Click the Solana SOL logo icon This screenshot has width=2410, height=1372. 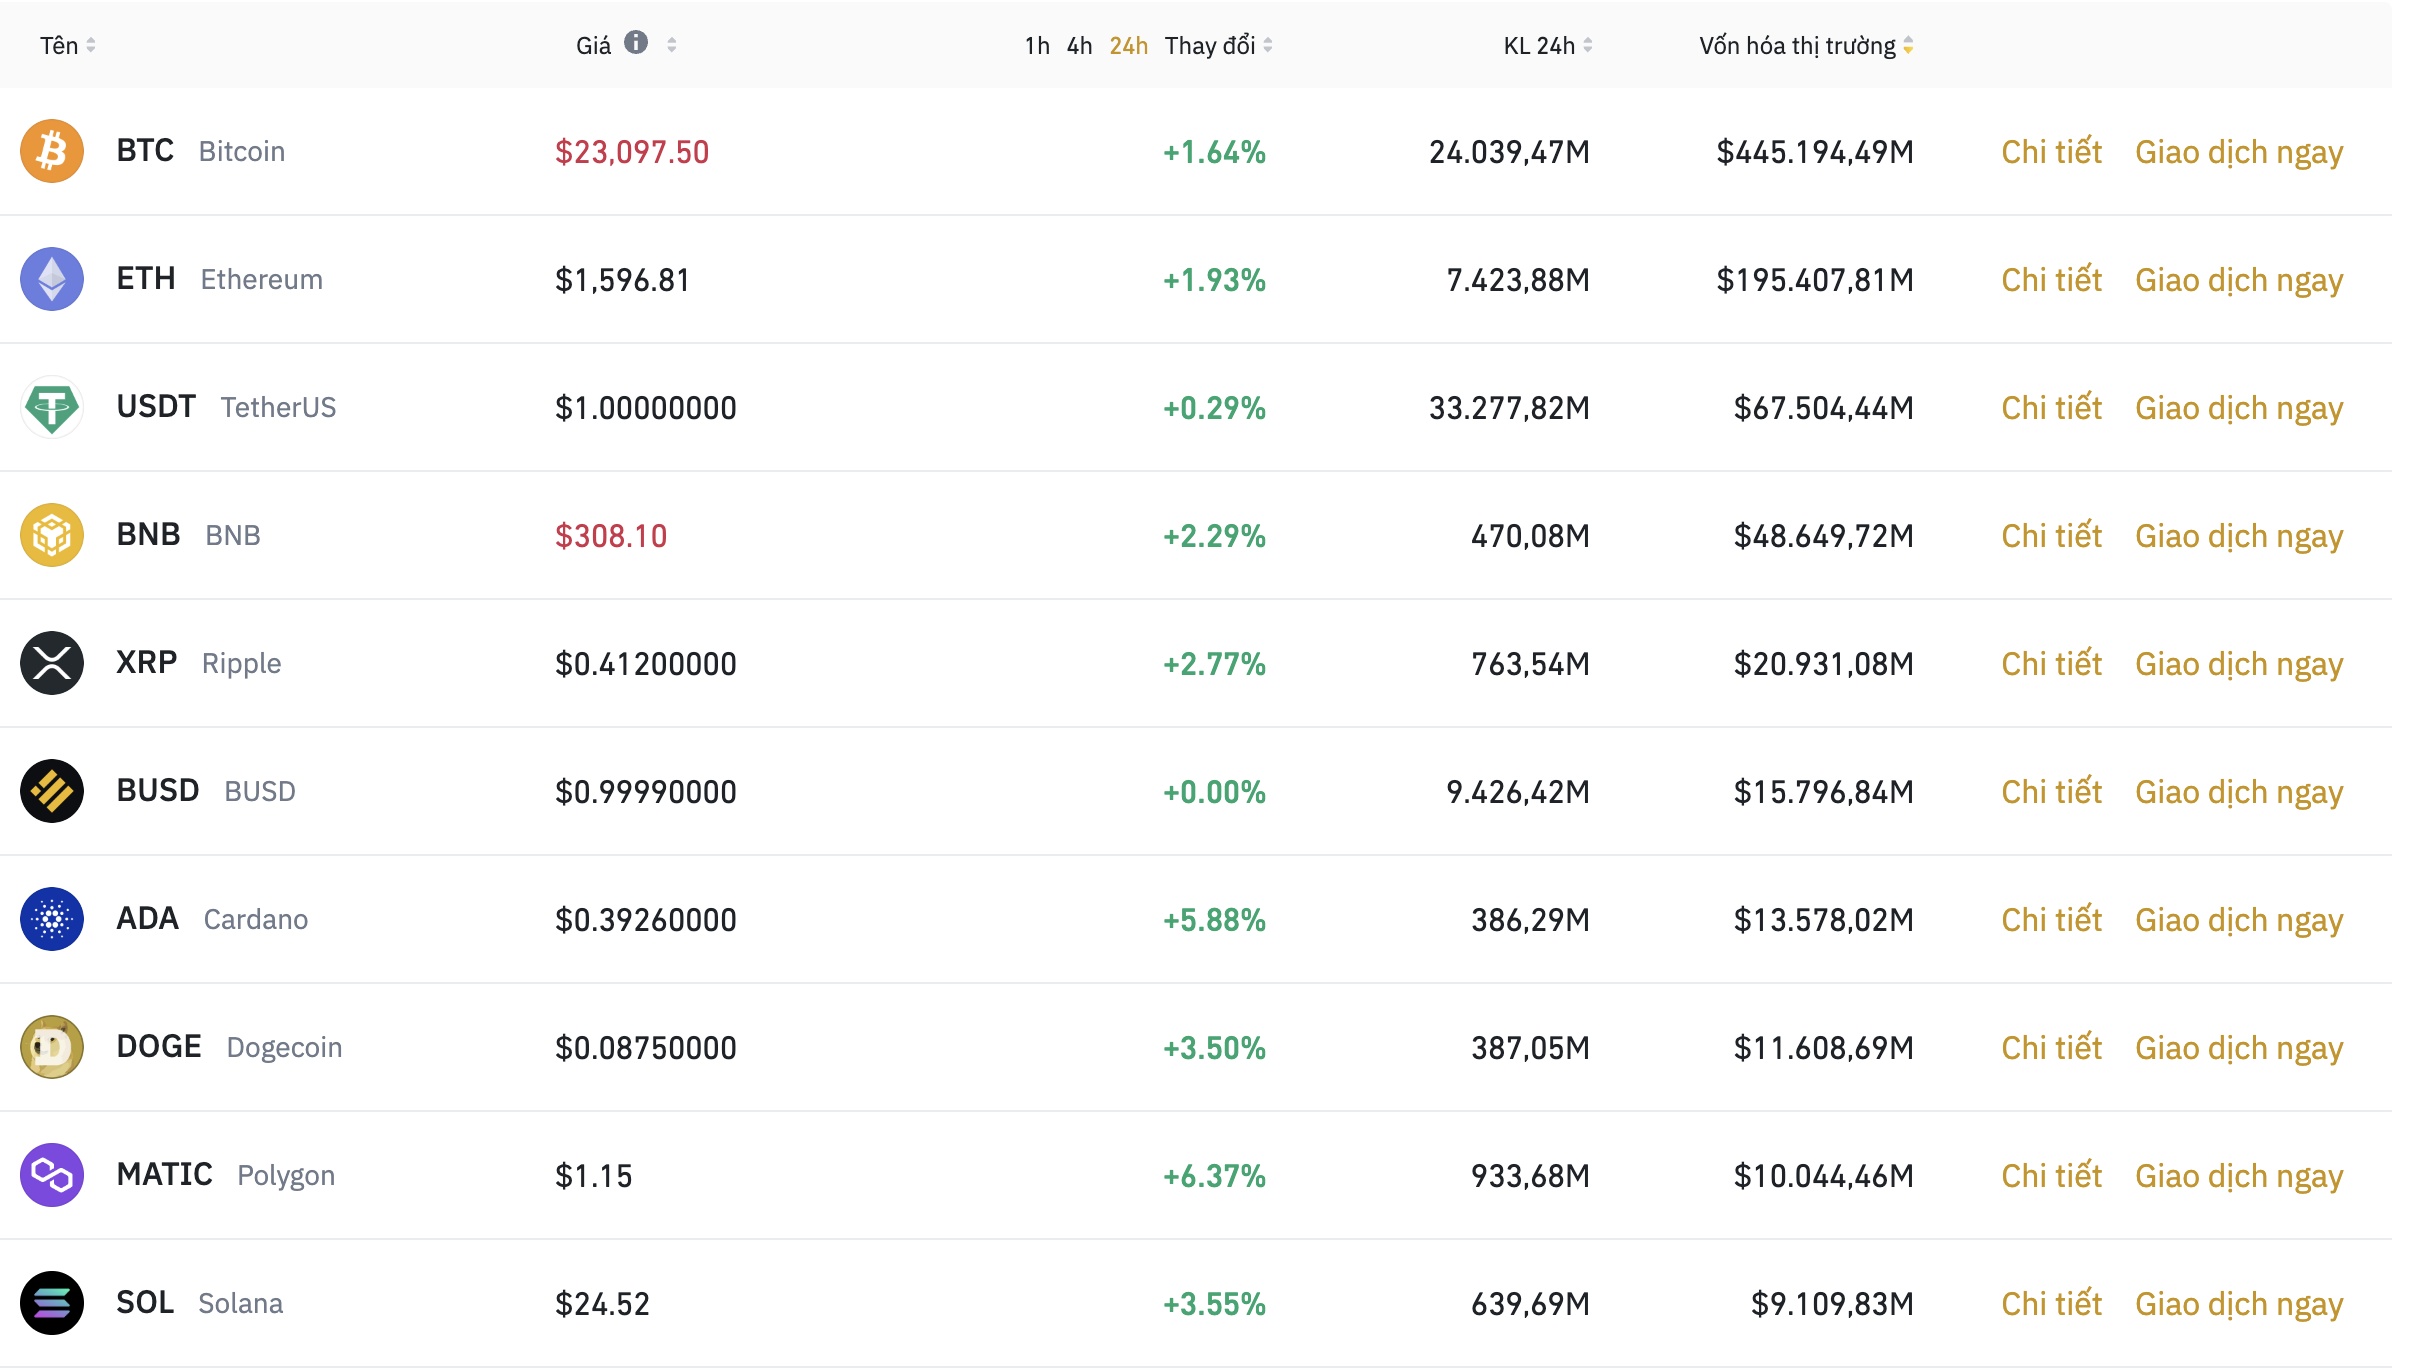[x=52, y=1303]
